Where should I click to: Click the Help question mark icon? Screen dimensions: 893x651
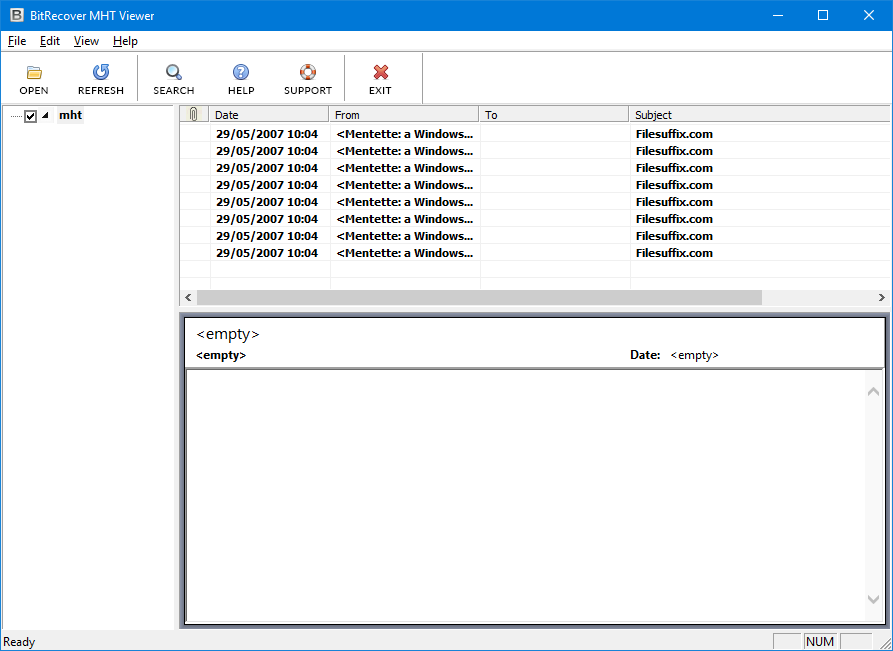tap(241, 72)
